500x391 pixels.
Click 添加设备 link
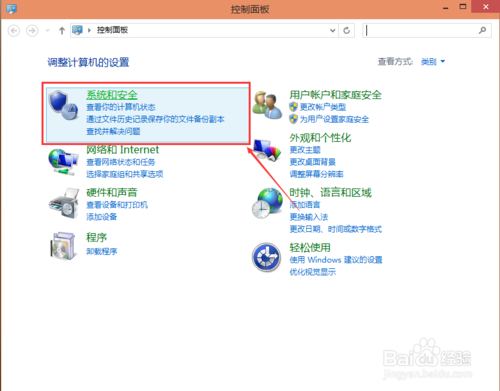pyautogui.click(x=102, y=217)
